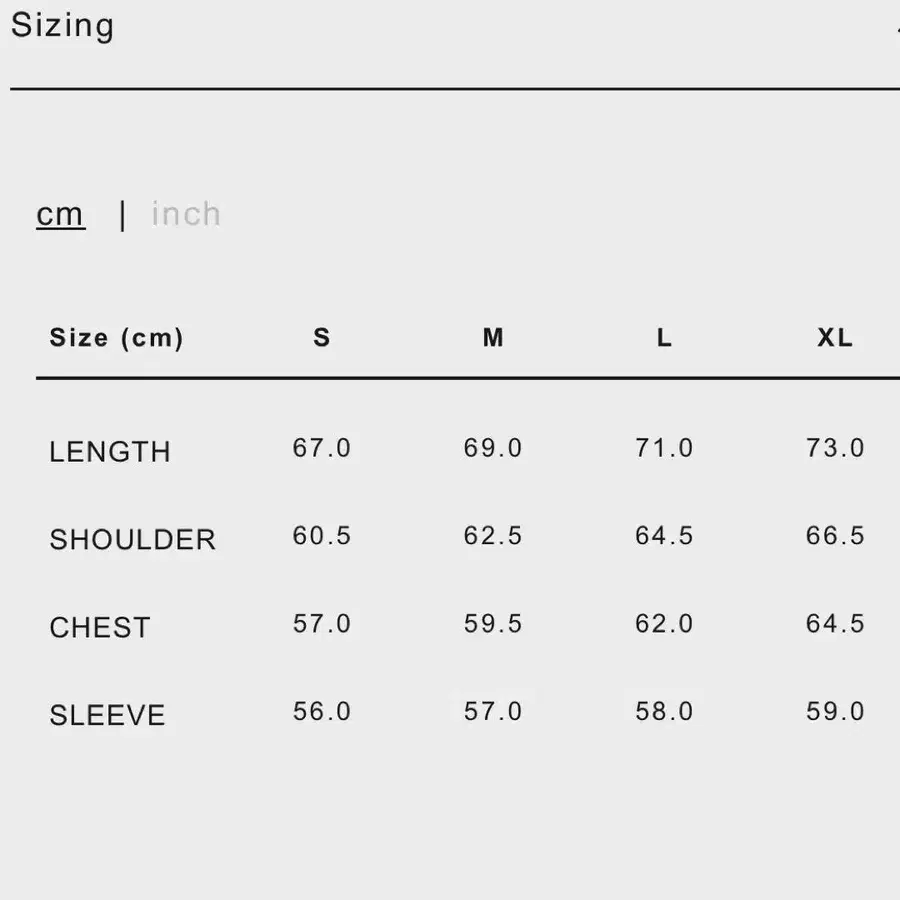Click the 62.5 shoulder value for M
The width and height of the screenshot is (900, 900).
(x=493, y=536)
